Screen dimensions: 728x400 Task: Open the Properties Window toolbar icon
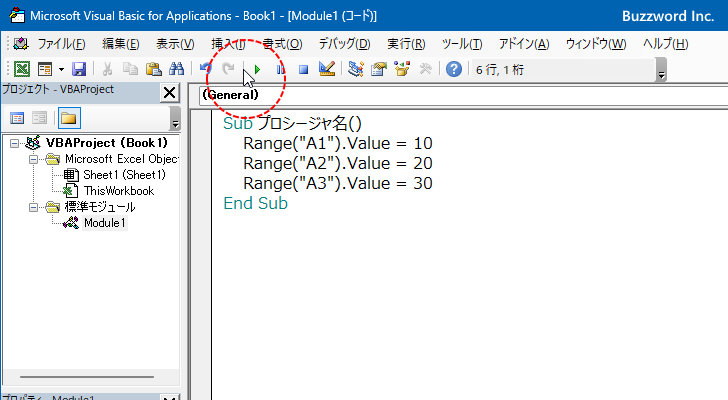(379, 69)
